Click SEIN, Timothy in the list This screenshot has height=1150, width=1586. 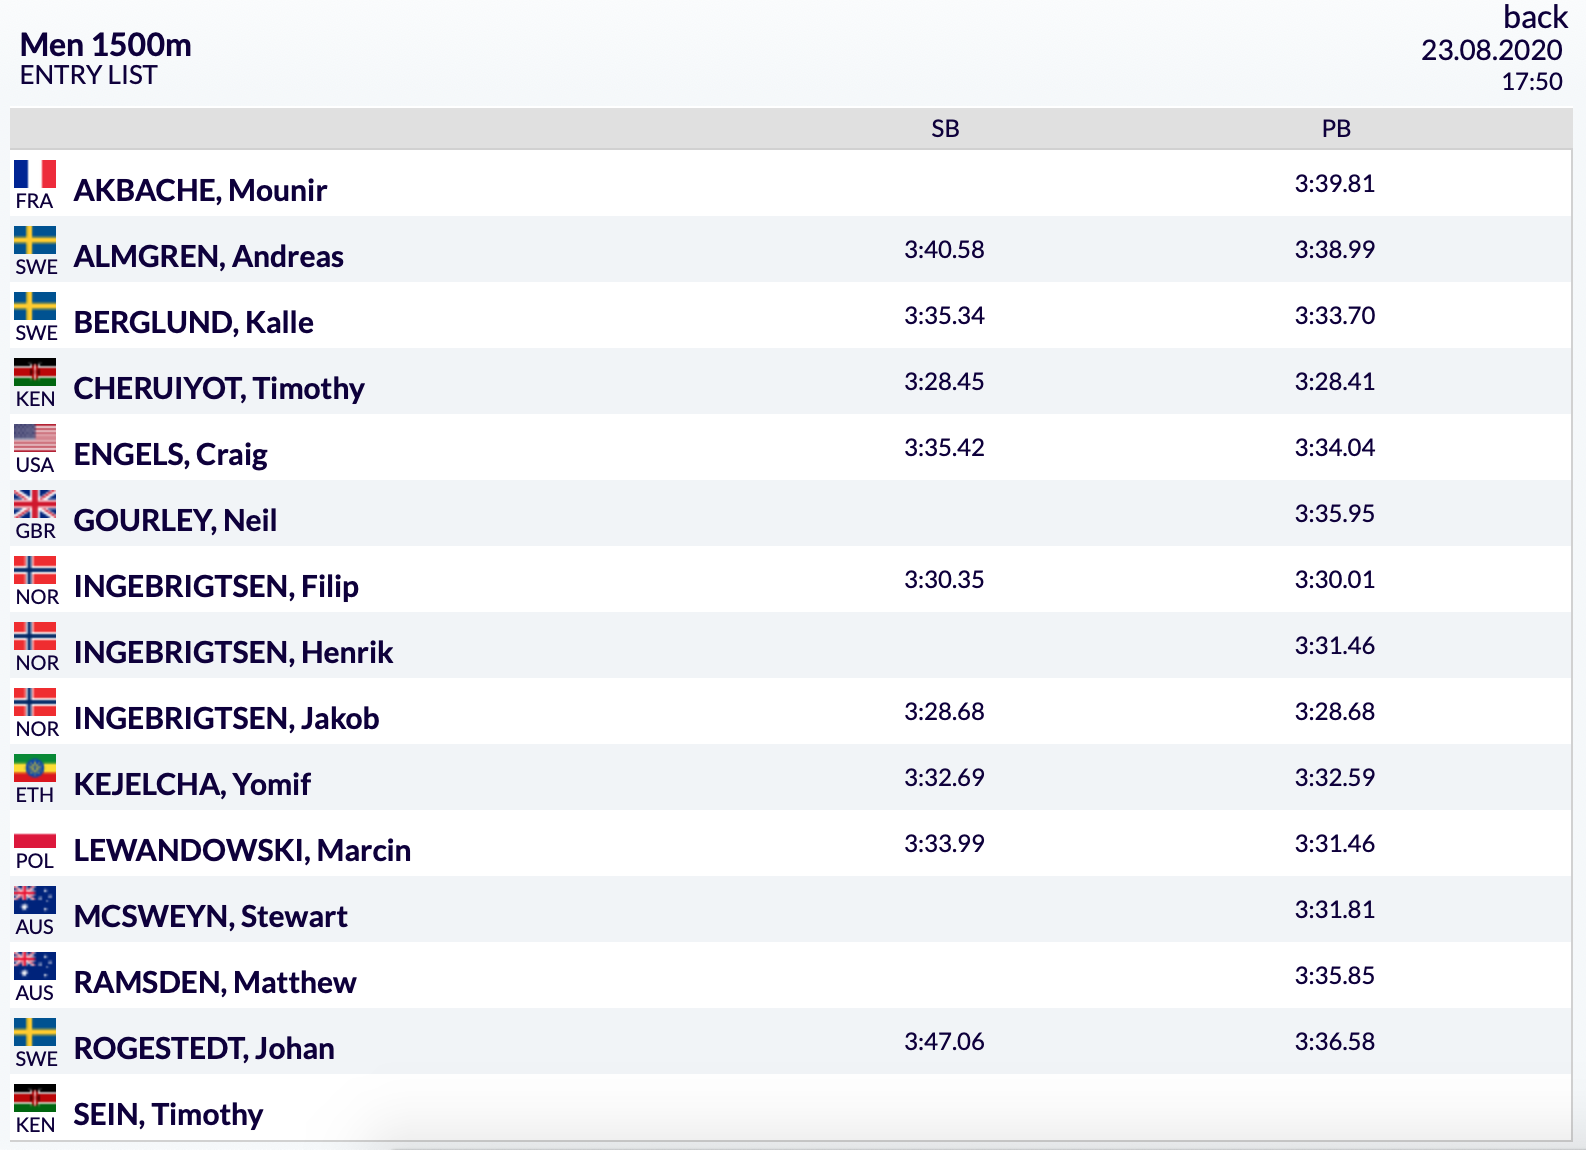click(x=168, y=1114)
